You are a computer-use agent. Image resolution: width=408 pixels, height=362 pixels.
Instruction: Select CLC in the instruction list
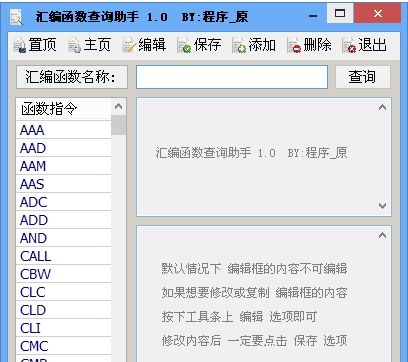click(x=63, y=292)
